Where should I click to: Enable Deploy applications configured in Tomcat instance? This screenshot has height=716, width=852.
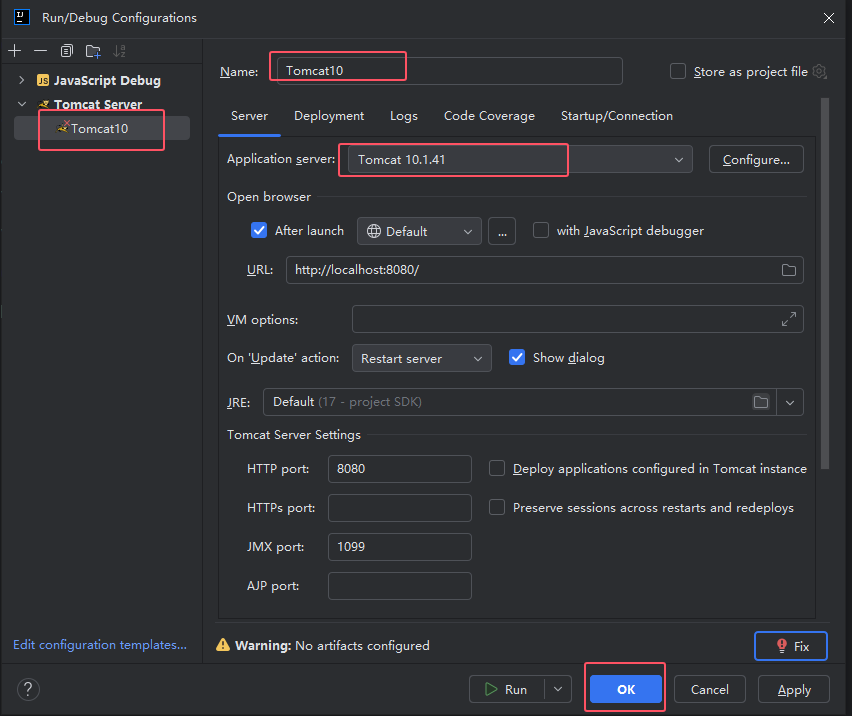click(x=497, y=468)
